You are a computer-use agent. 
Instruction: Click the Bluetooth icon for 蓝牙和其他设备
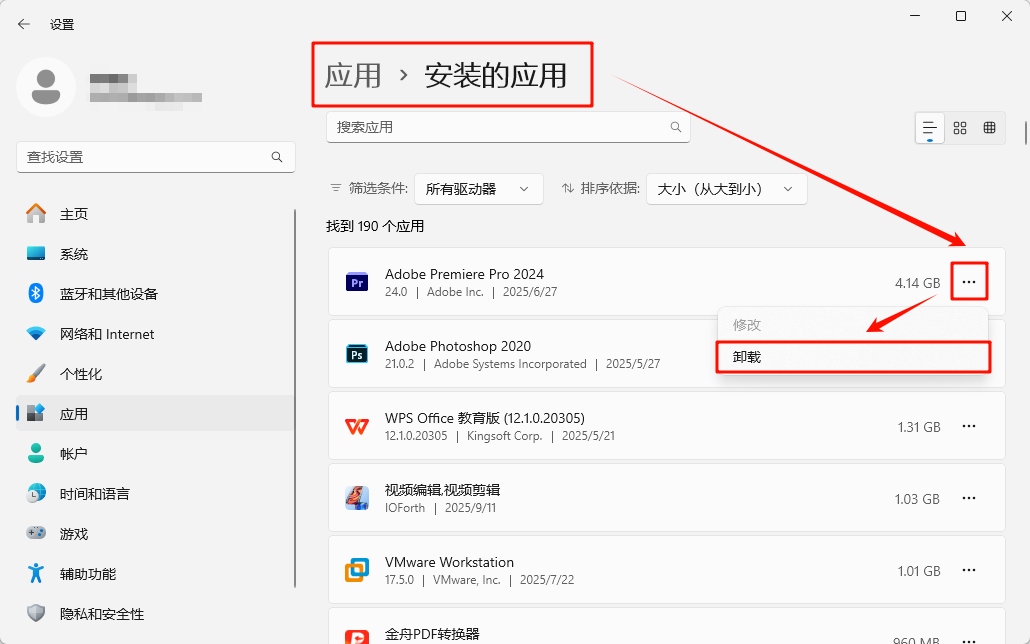(36, 294)
